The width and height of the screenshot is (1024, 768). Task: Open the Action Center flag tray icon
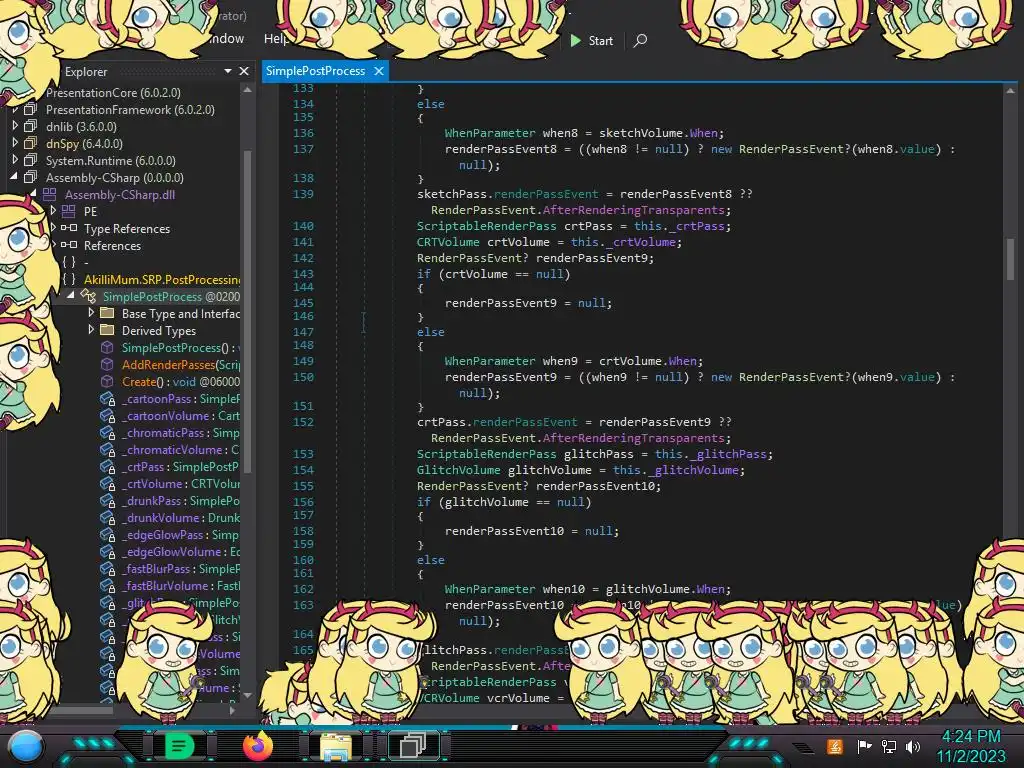(x=864, y=746)
